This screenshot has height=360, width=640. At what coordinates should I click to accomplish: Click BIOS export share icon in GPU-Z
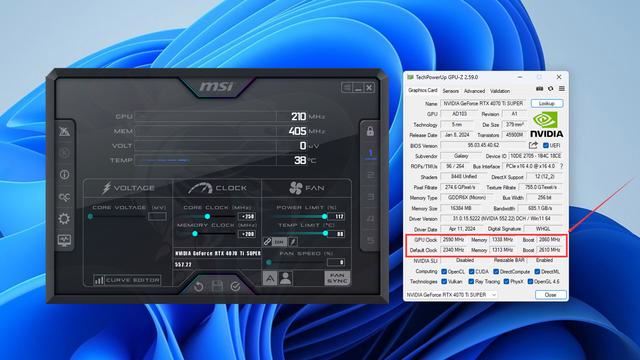(x=533, y=145)
